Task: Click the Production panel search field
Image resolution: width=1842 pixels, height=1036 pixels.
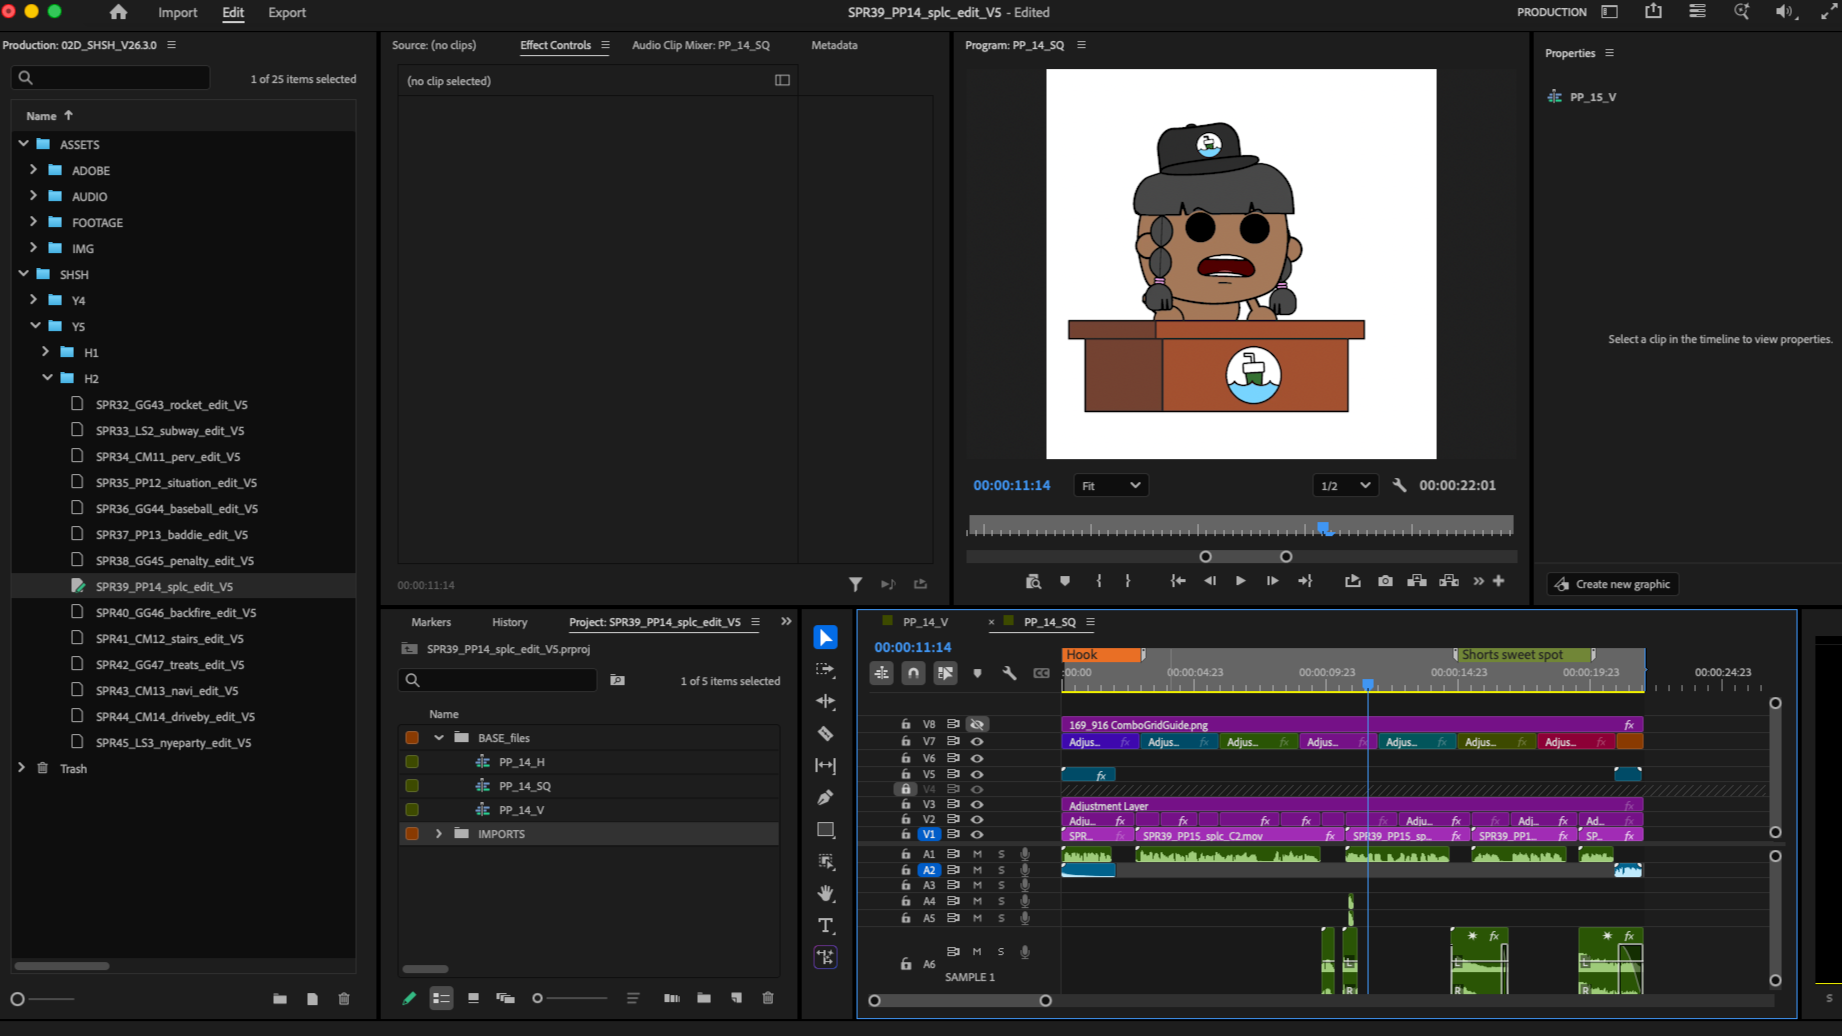Action: pyautogui.click(x=111, y=78)
